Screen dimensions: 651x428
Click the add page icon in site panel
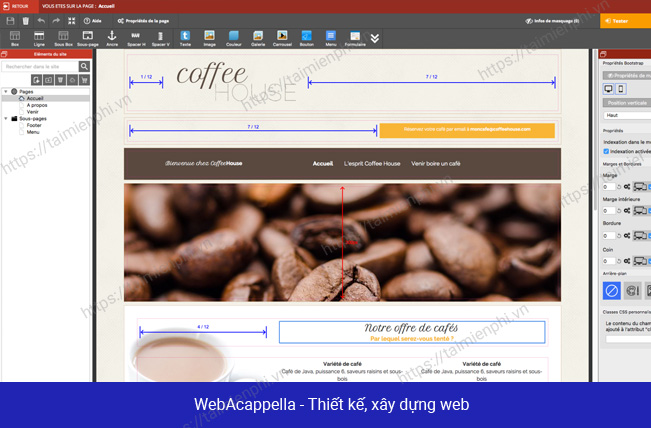click(36, 80)
